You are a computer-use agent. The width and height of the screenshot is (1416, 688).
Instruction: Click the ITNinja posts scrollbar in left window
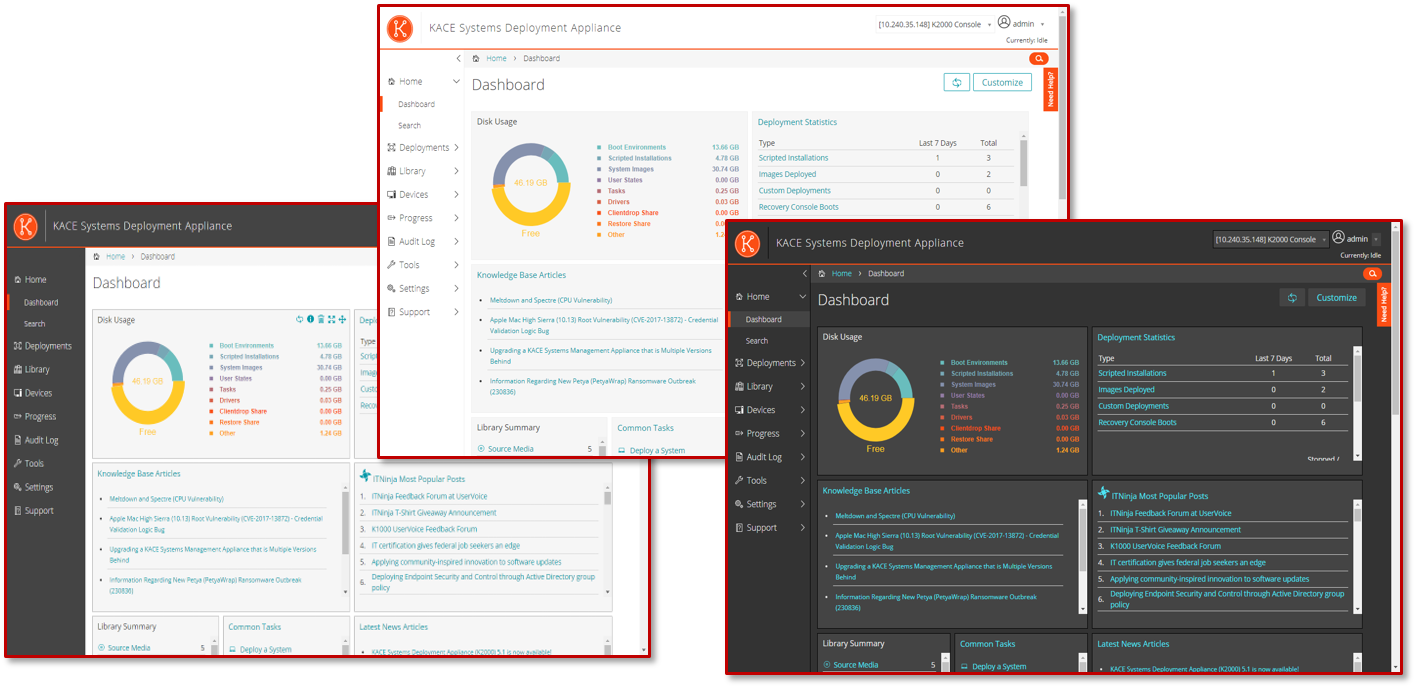click(607, 540)
